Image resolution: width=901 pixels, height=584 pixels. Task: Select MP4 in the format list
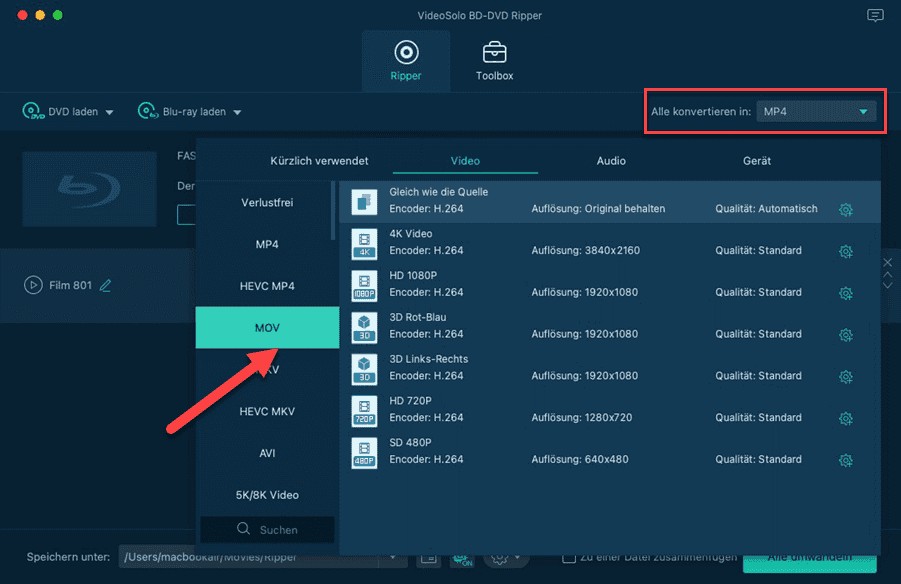[267, 244]
